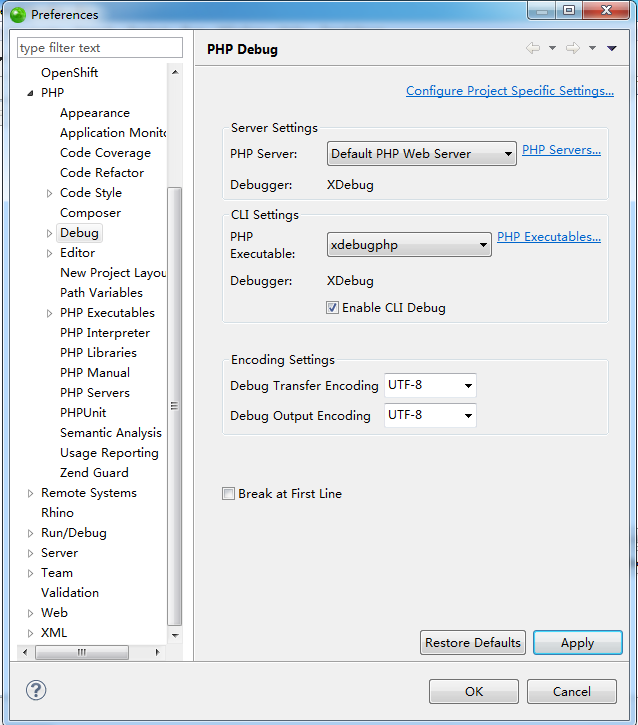This screenshot has width=638, height=725.
Task: Select Composer in the preferences tree
Action: coord(90,213)
